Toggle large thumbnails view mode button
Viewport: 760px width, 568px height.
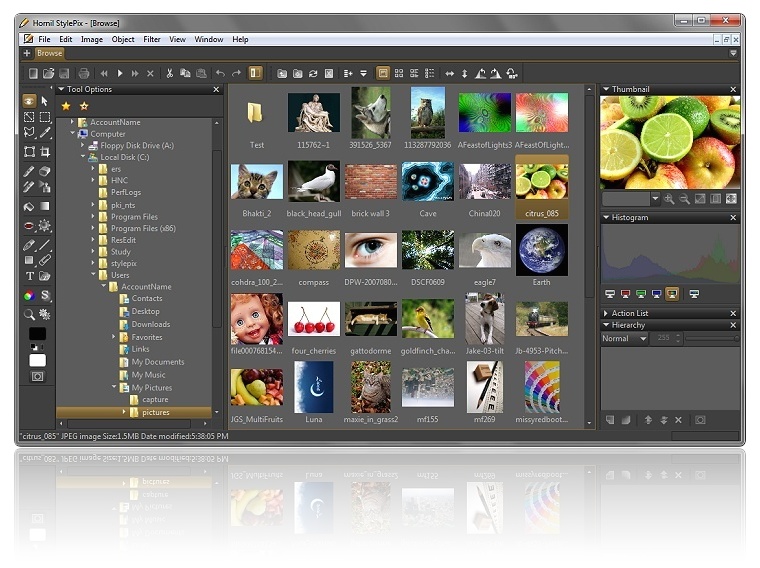click(x=383, y=73)
